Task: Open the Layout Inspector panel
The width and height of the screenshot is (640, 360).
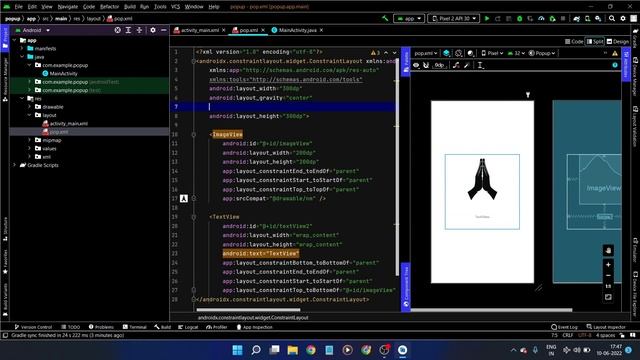Action: point(606,327)
